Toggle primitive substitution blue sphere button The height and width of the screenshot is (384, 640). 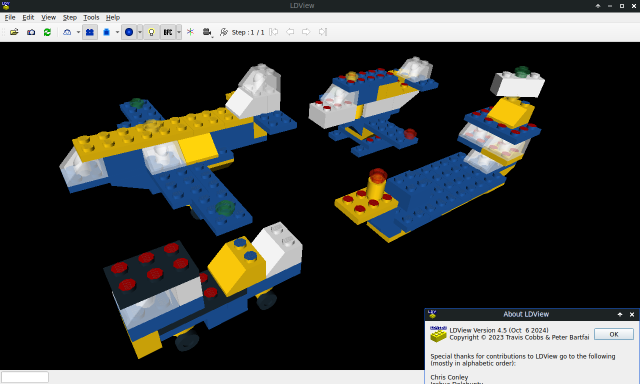(129, 32)
